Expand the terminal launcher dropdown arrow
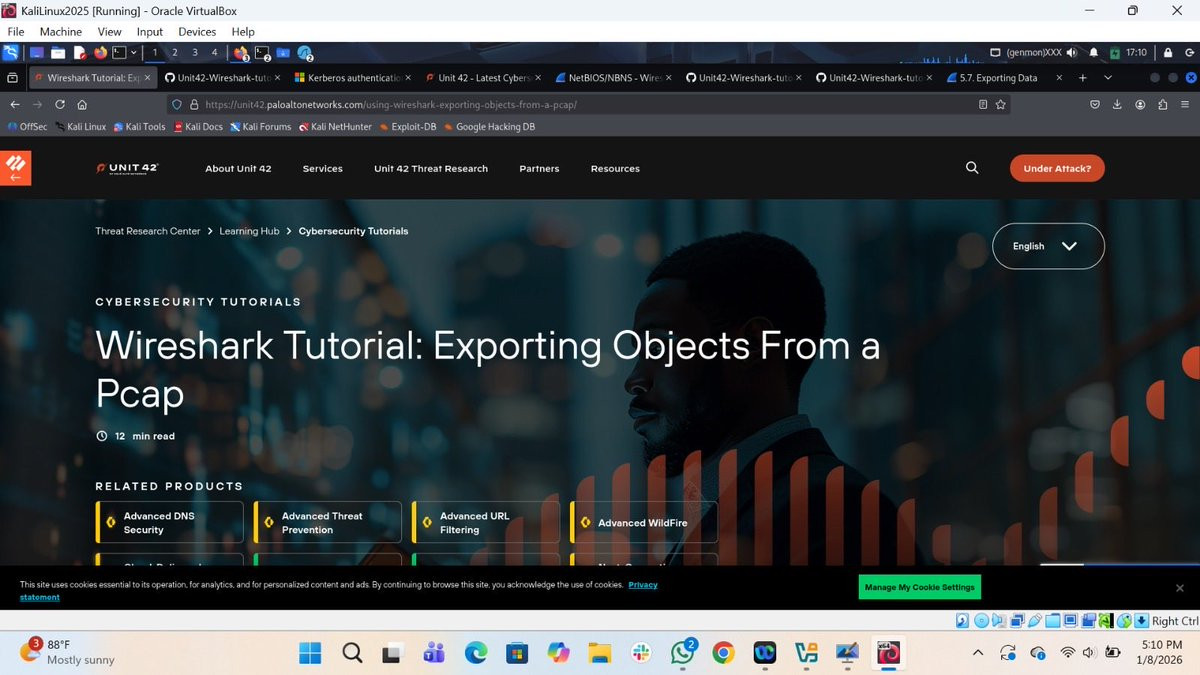The image size is (1200, 675). coord(134,52)
